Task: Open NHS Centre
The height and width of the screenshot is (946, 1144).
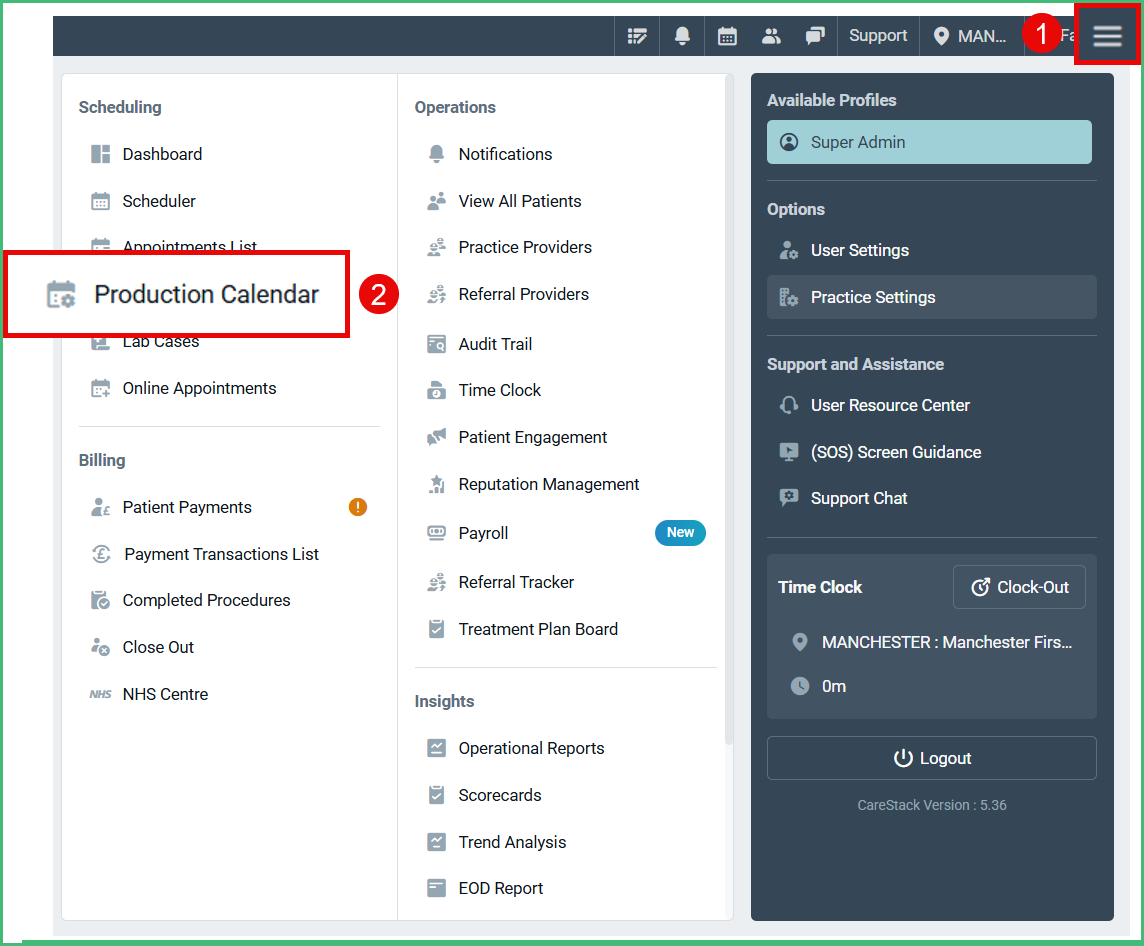Action: 166,694
